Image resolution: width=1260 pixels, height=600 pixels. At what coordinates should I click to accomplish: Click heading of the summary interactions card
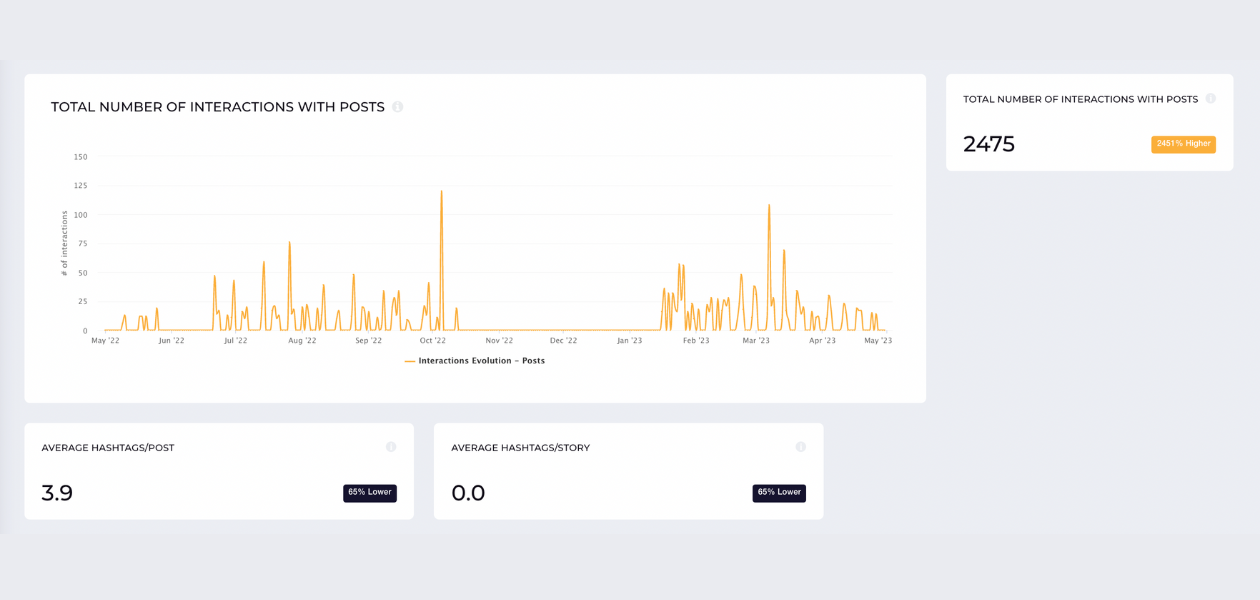click(1080, 99)
